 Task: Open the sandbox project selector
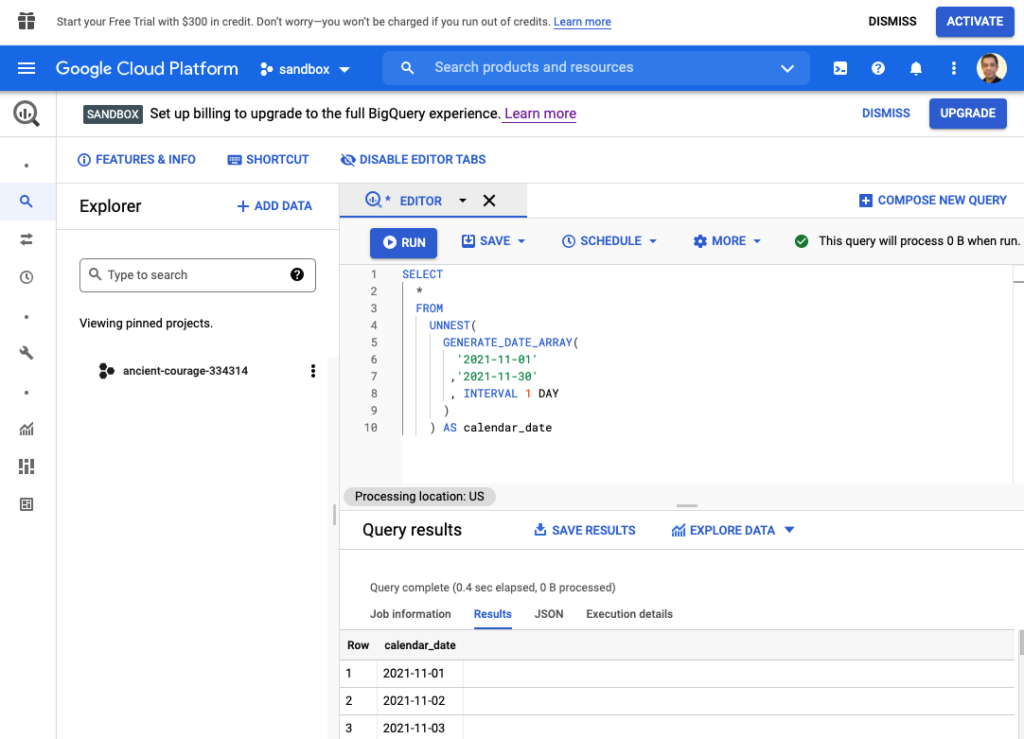(x=305, y=69)
